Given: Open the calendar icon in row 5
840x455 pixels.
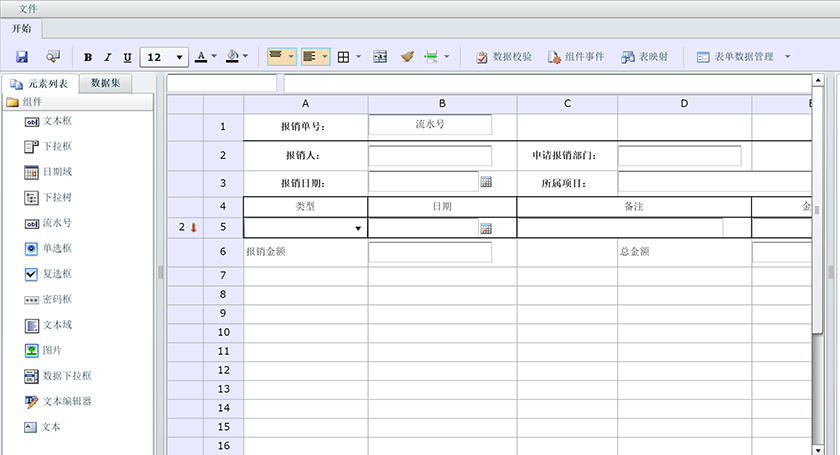Looking at the screenshot, I should pyautogui.click(x=486, y=229).
